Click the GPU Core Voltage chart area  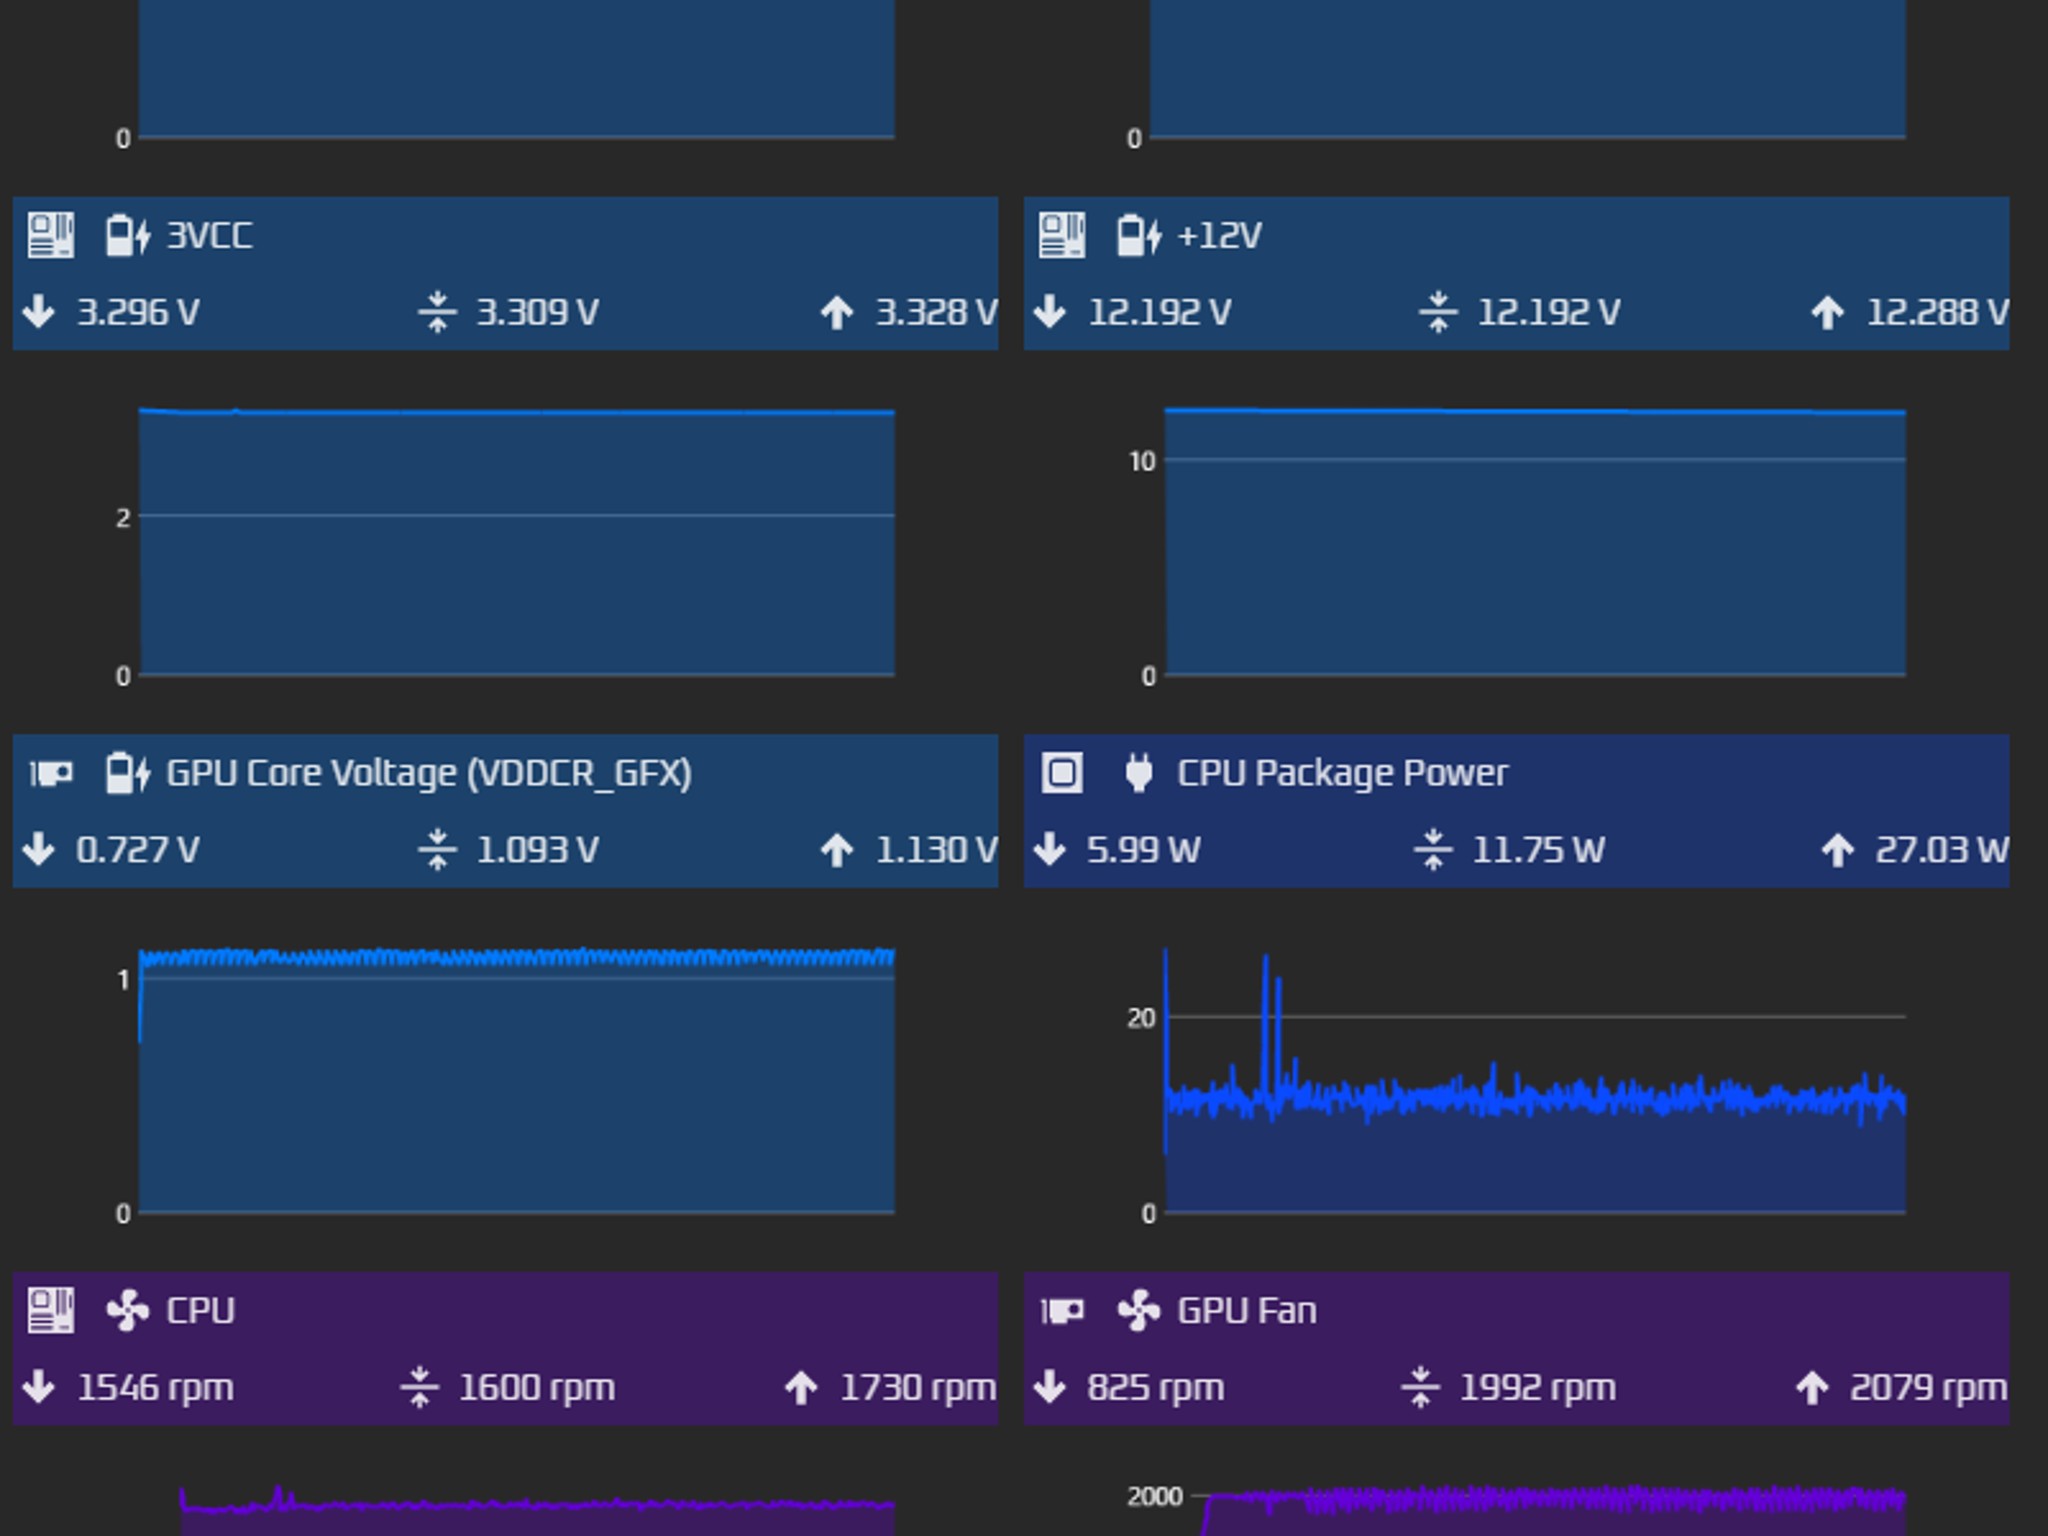point(516,1080)
